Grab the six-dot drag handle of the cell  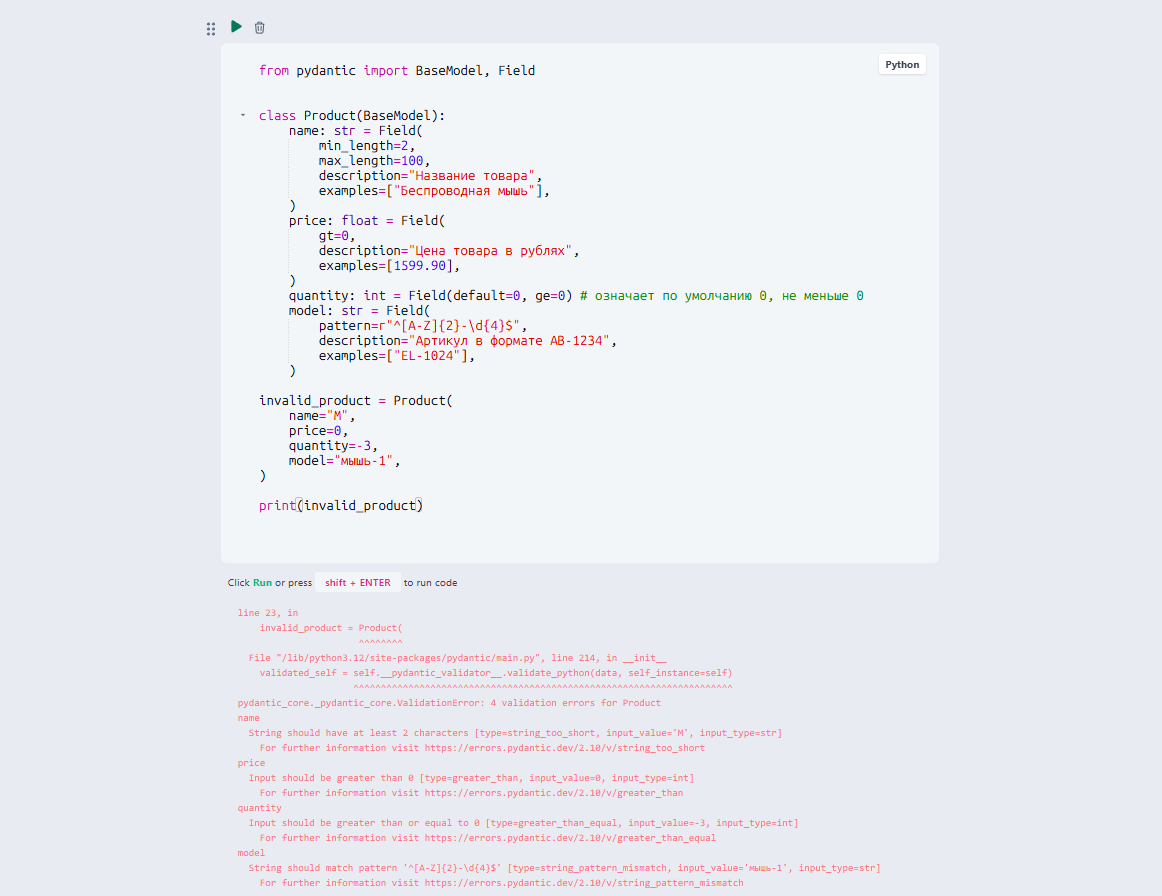click(x=211, y=29)
